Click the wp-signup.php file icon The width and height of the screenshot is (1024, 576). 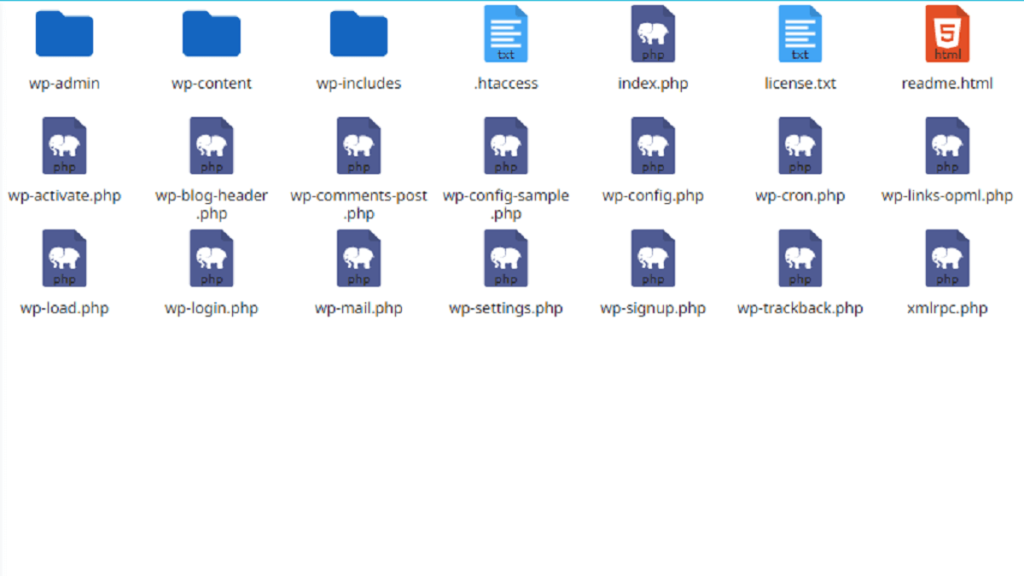click(x=653, y=258)
